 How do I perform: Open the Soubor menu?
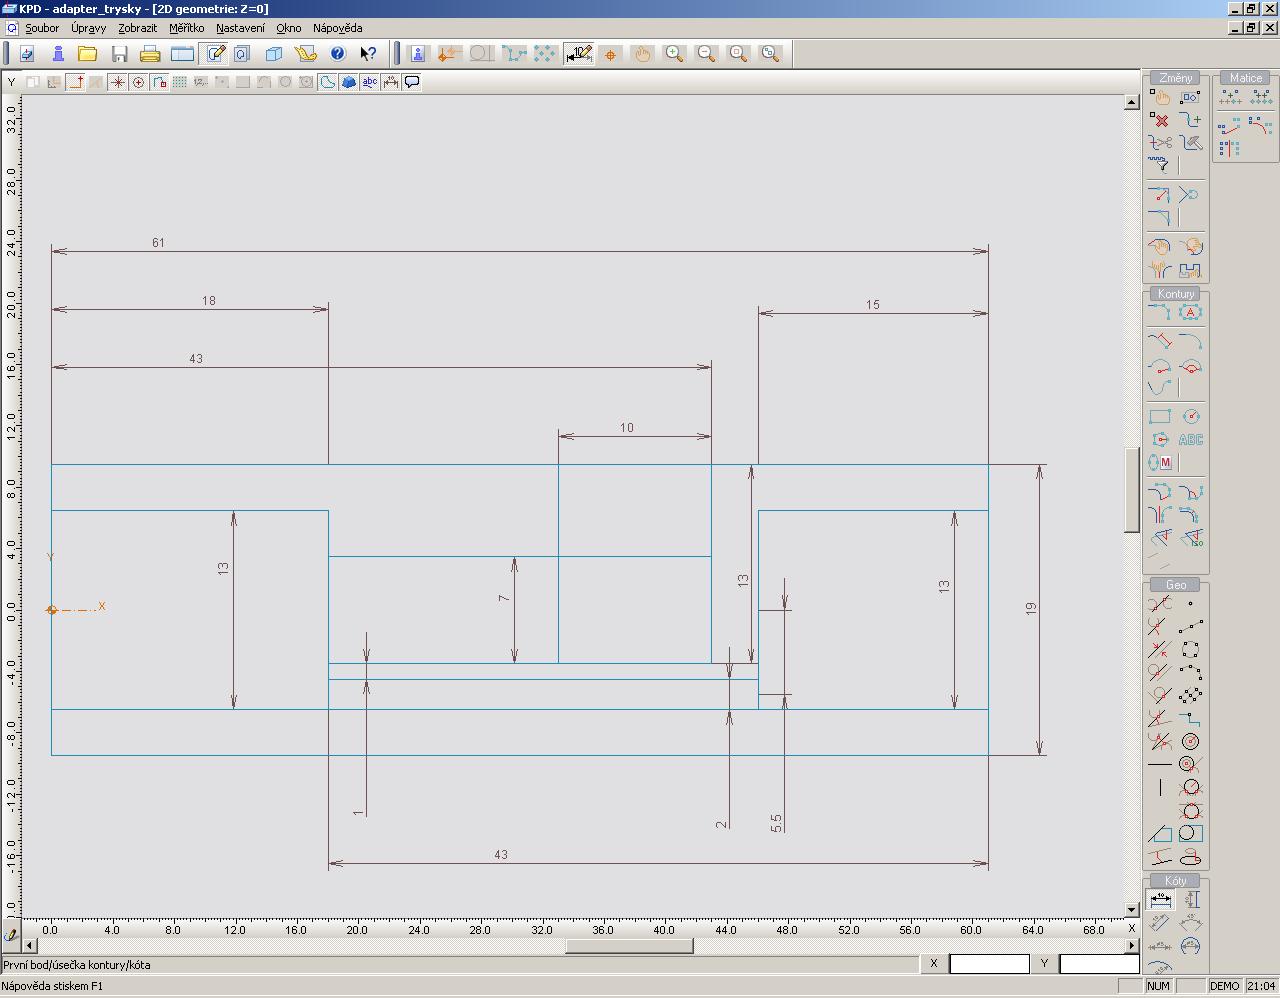pos(42,28)
